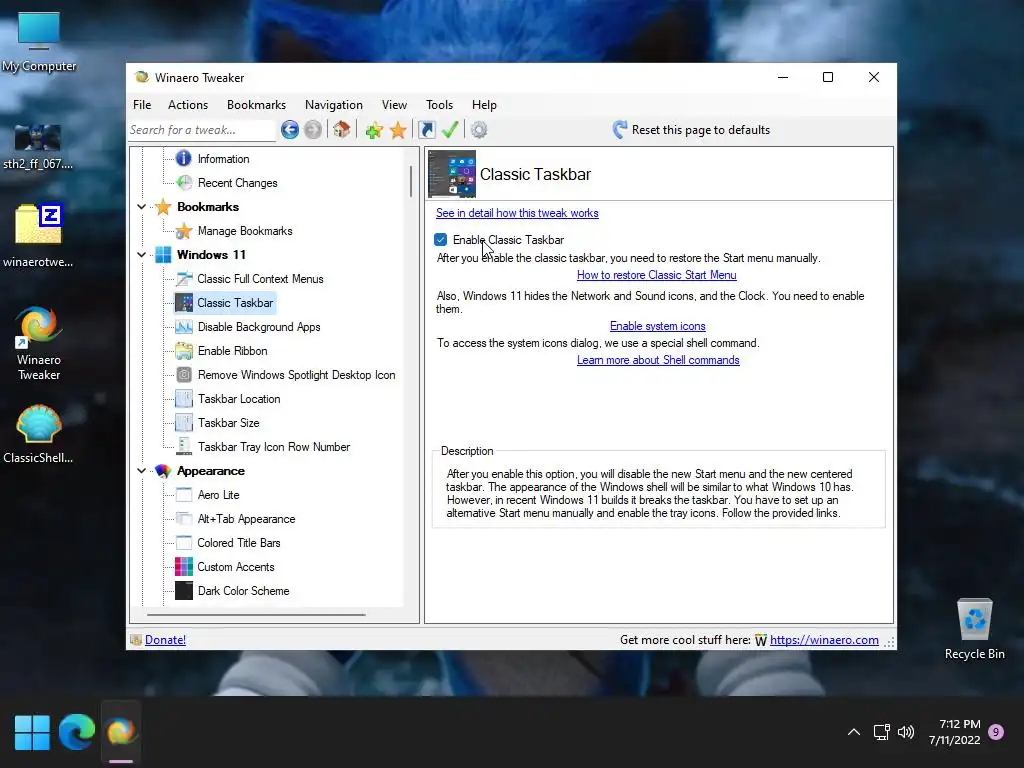Open the winaero.com website link
Viewport: 1024px width, 768px height.
click(x=824, y=640)
